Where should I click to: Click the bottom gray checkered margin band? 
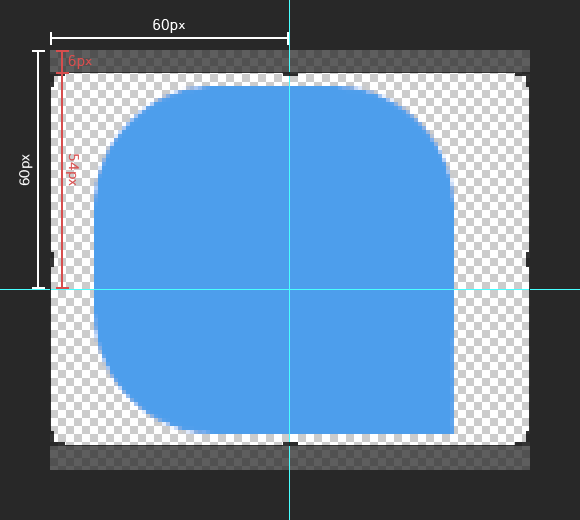click(290, 458)
